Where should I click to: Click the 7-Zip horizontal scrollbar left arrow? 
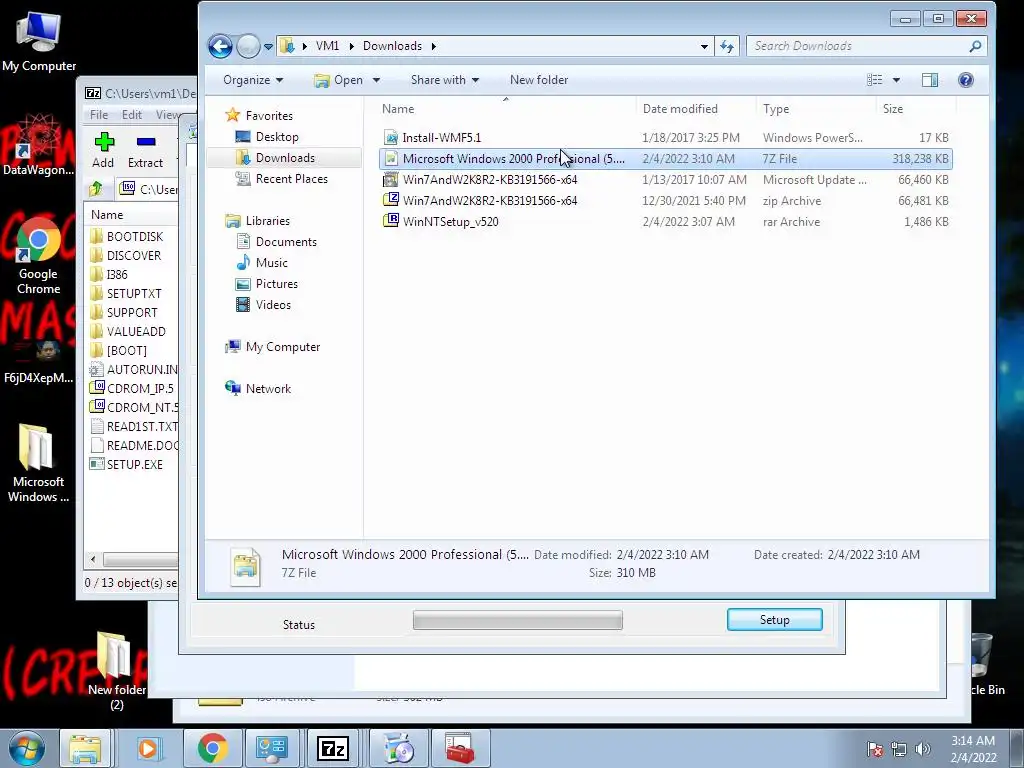(93, 560)
